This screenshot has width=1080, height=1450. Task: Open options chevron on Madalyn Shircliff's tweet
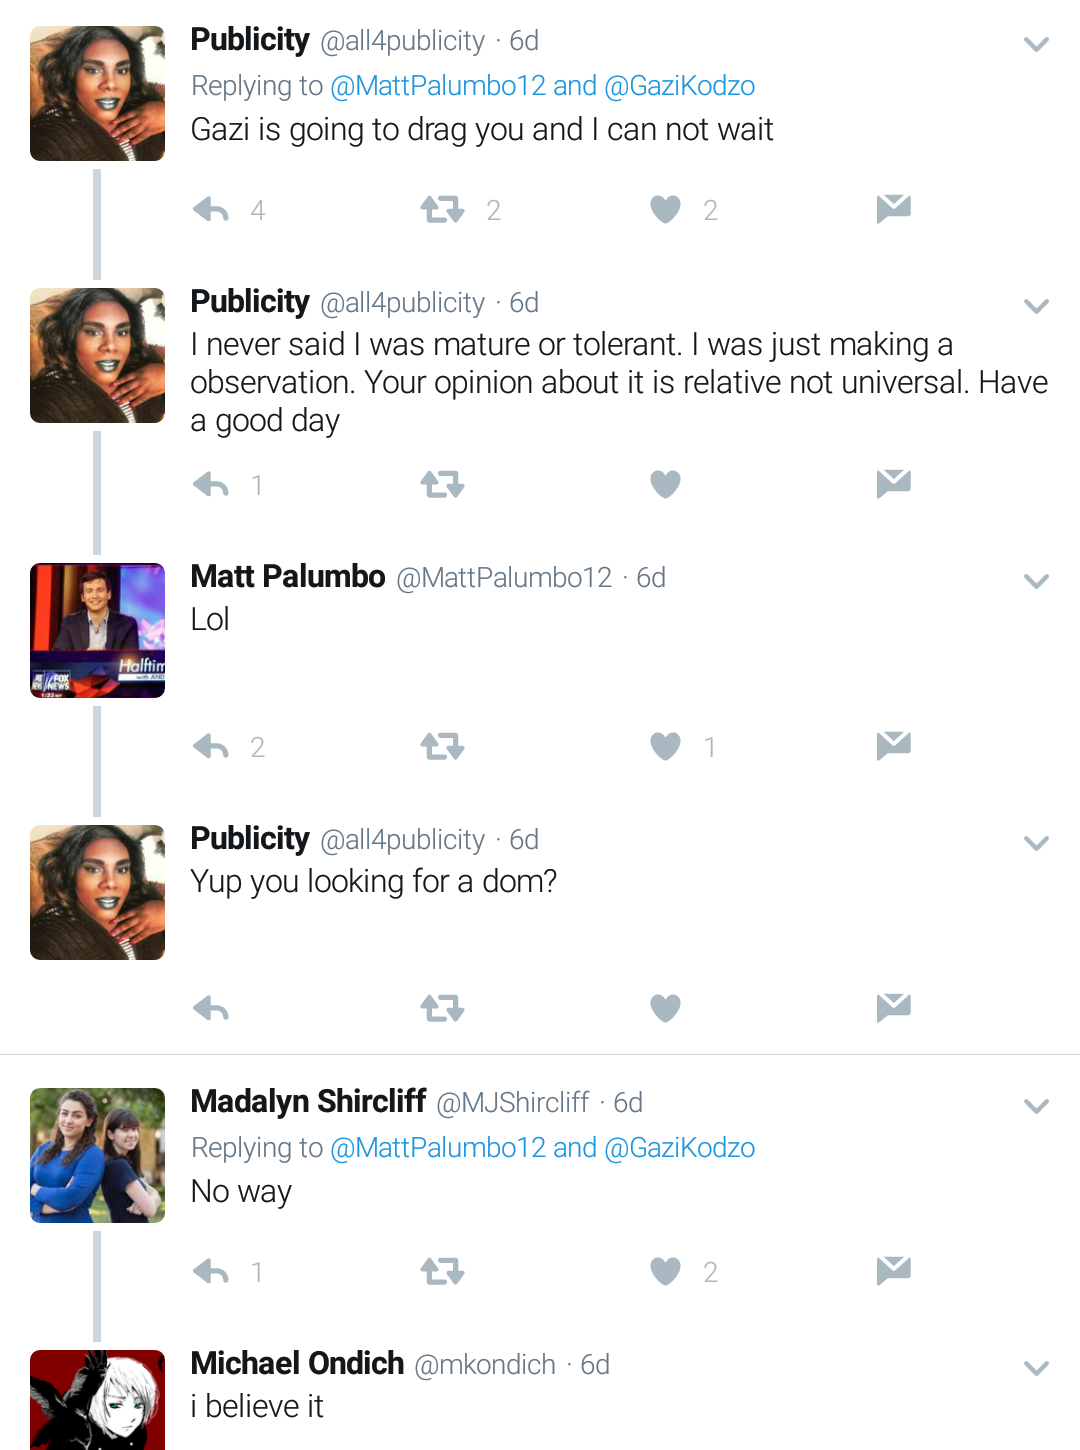tap(1037, 1106)
